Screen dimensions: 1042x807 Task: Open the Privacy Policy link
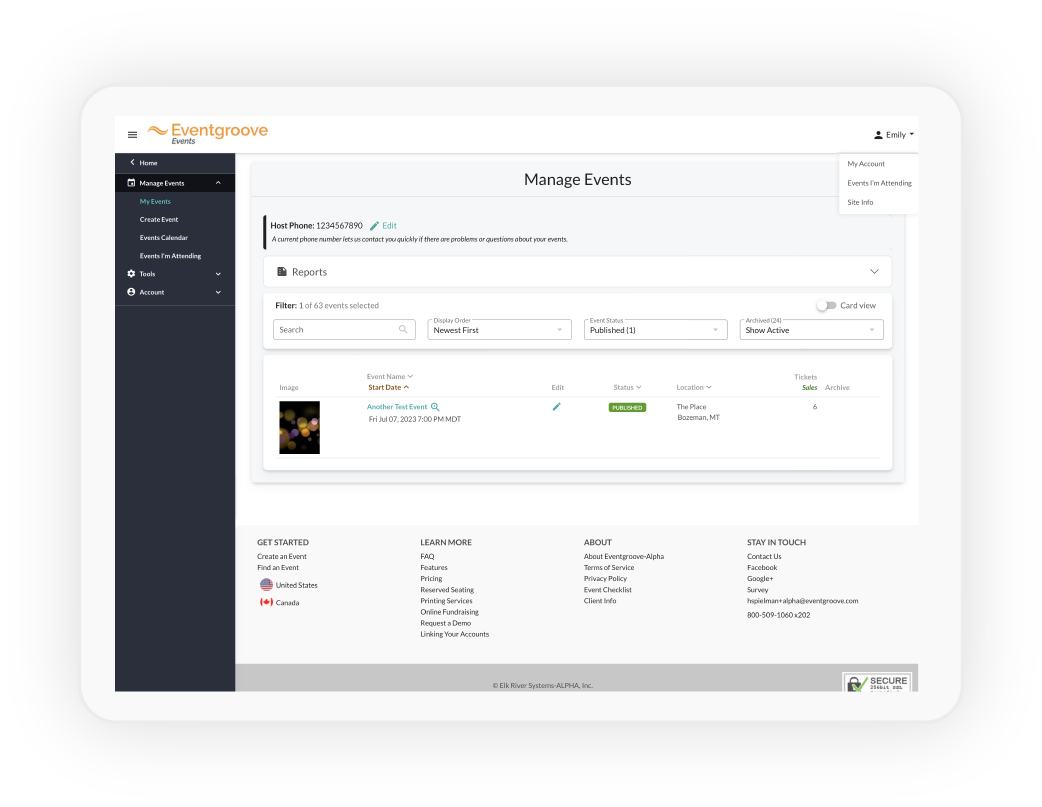click(605, 578)
